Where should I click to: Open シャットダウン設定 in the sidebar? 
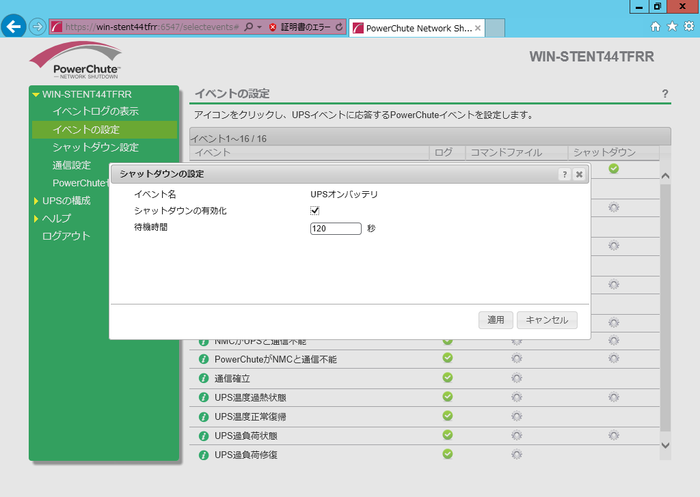[96, 147]
